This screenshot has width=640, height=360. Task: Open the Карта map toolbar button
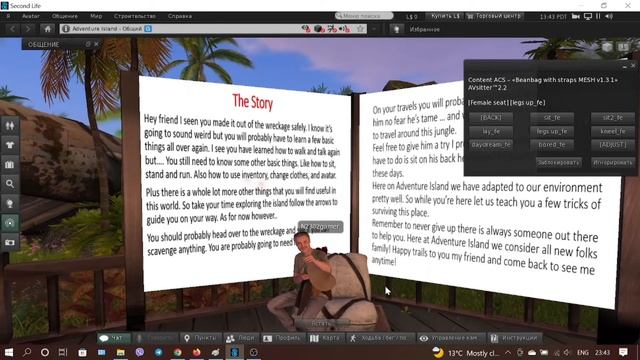pyautogui.click(x=325, y=338)
